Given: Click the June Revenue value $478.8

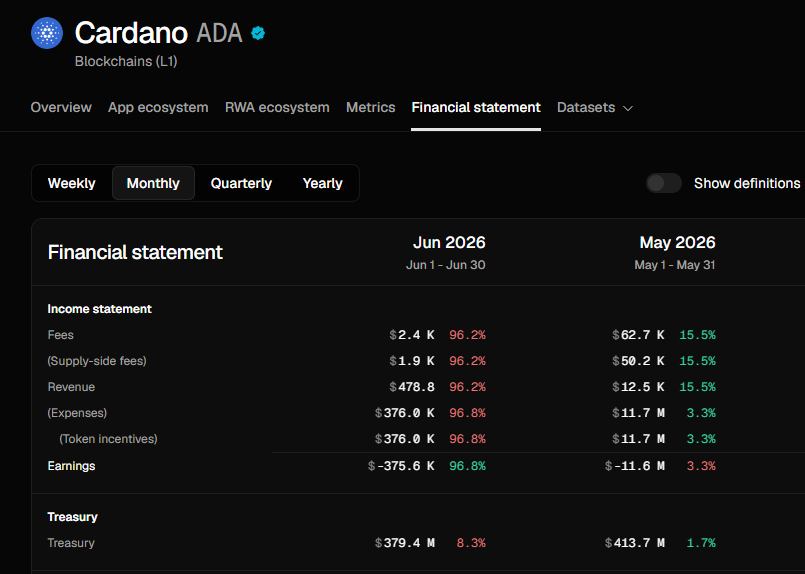Looking at the screenshot, I should (x=412, y=387).
